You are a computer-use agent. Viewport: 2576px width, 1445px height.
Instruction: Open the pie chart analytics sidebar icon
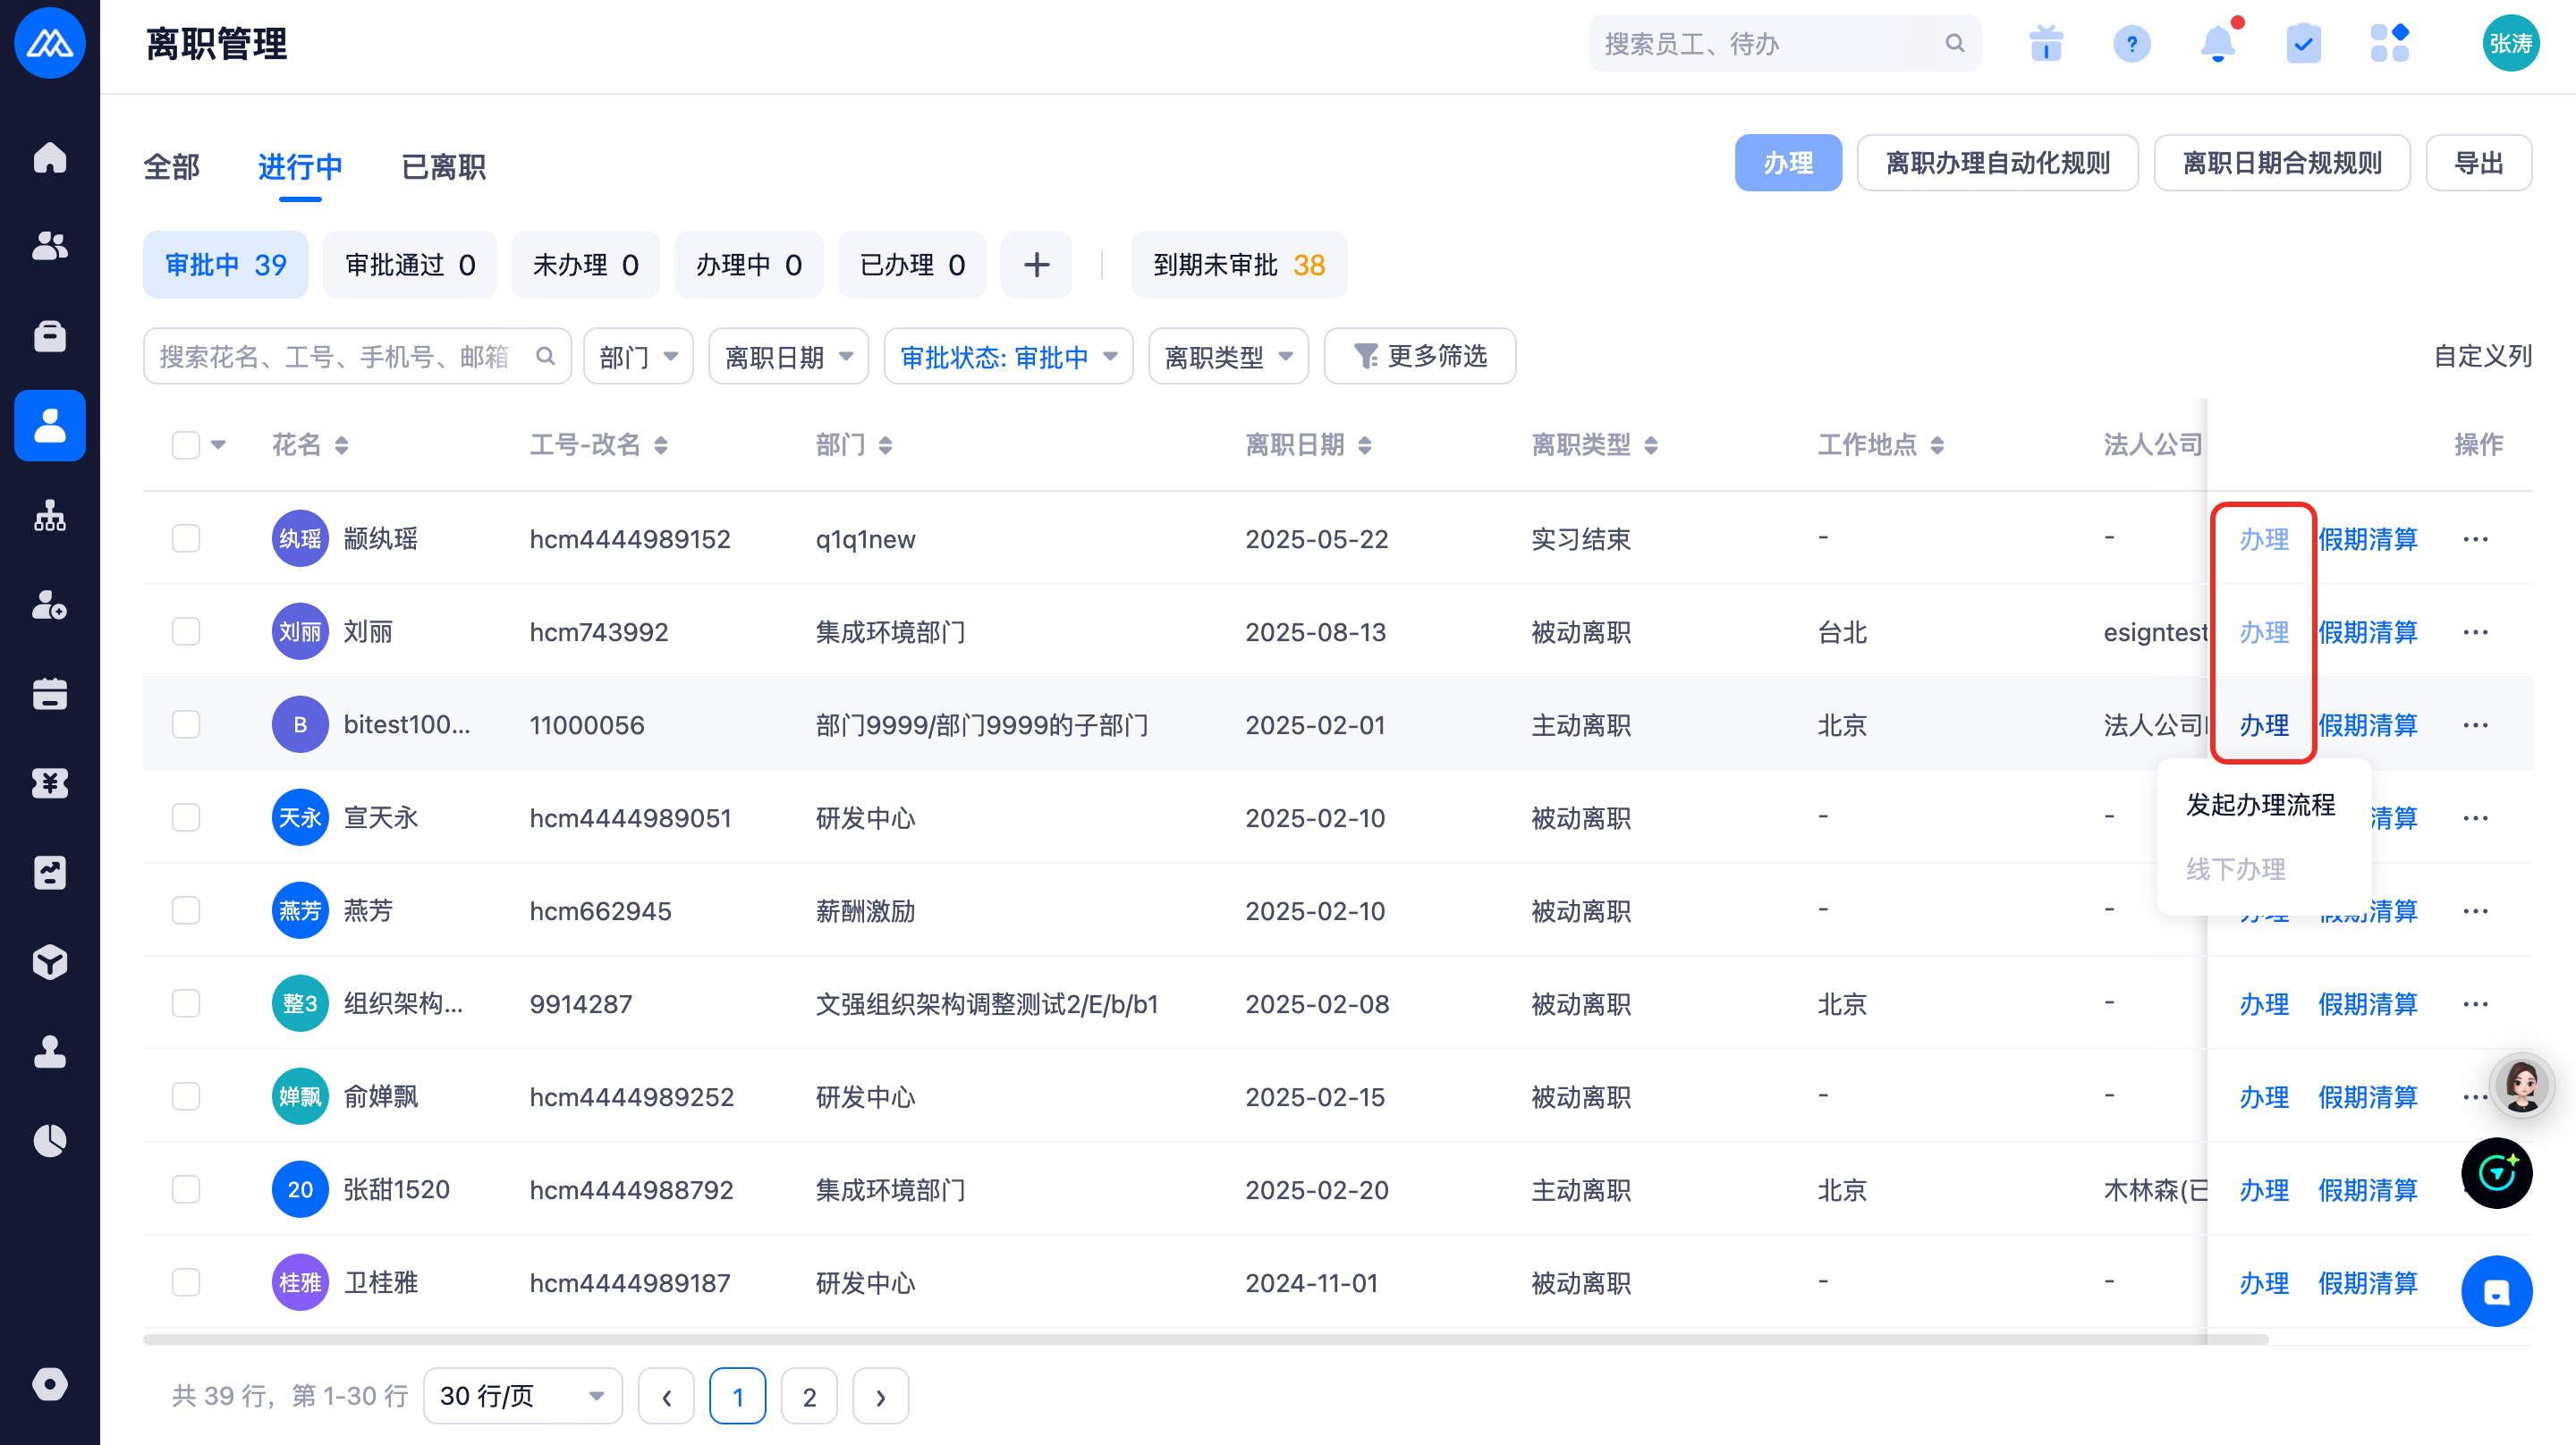50,1140
